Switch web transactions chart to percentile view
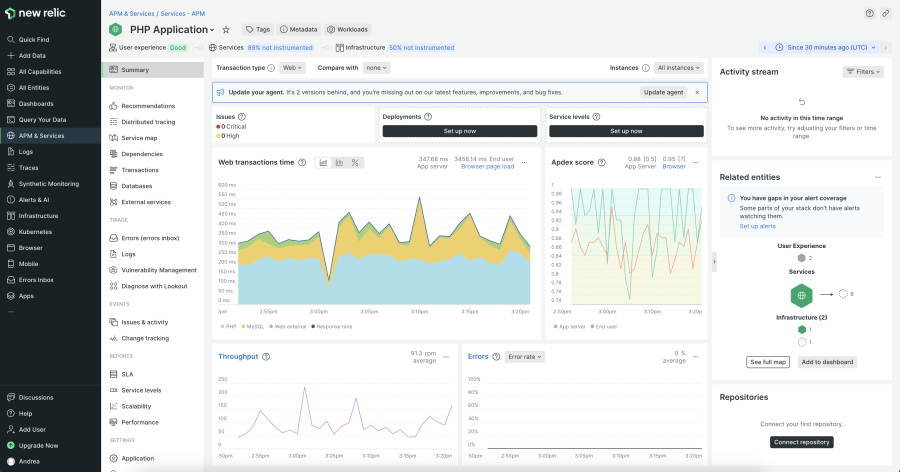The image size is (900, 472). [355, 162]
